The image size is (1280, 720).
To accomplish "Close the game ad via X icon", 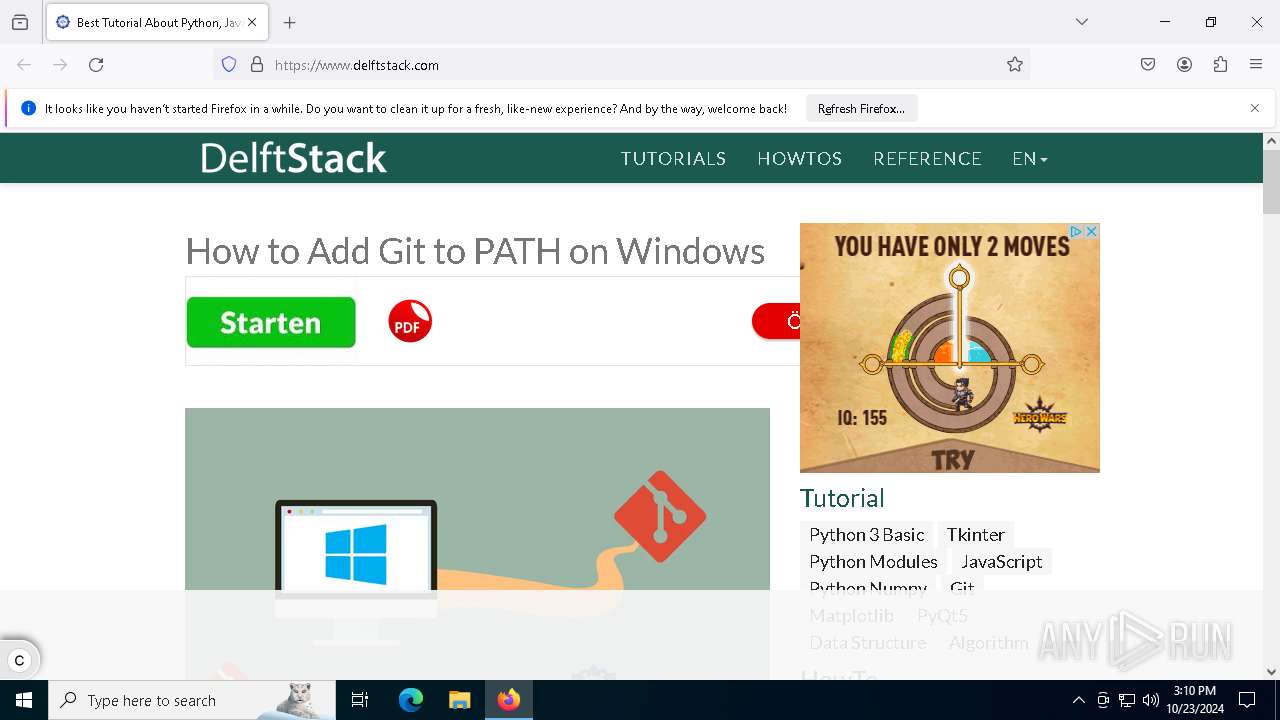I will pyautogui.click(x=1092, y=231).
